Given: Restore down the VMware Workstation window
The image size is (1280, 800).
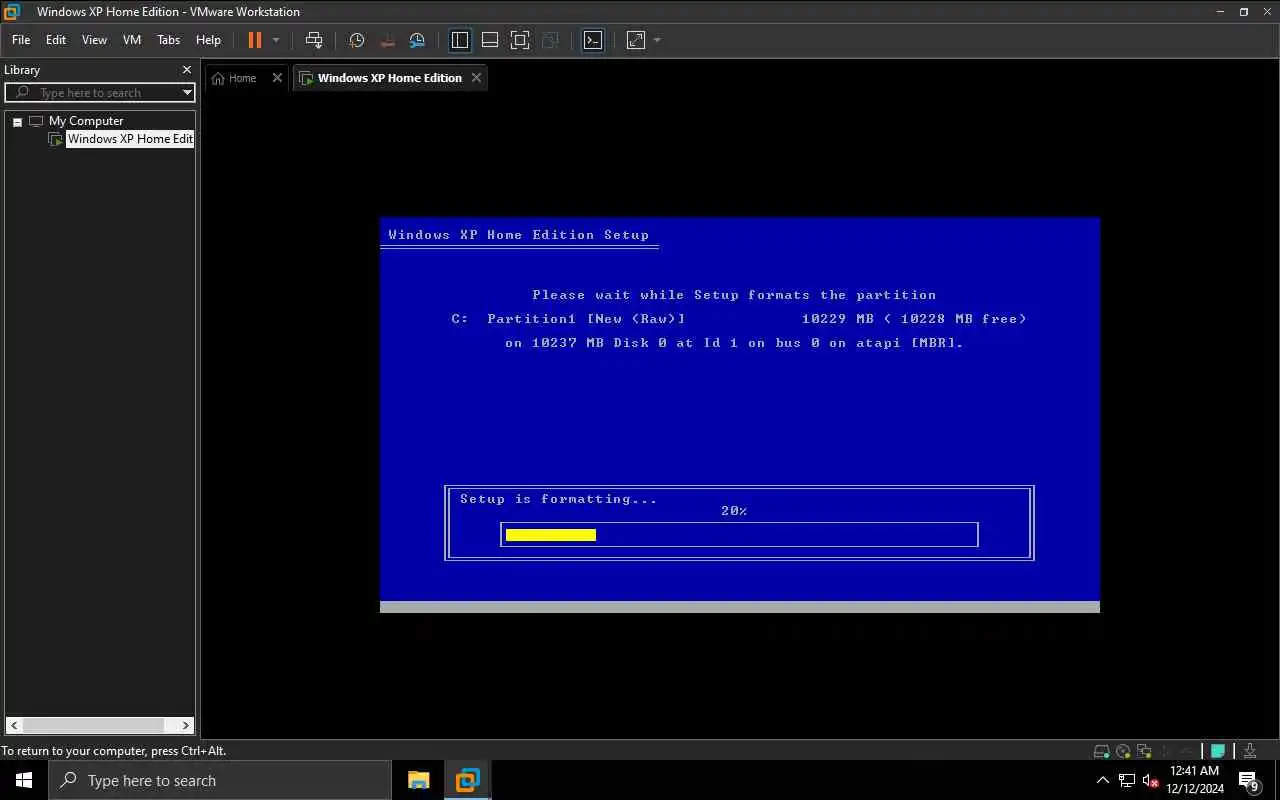Looking at the screenshot, I should pos(1244,12).
